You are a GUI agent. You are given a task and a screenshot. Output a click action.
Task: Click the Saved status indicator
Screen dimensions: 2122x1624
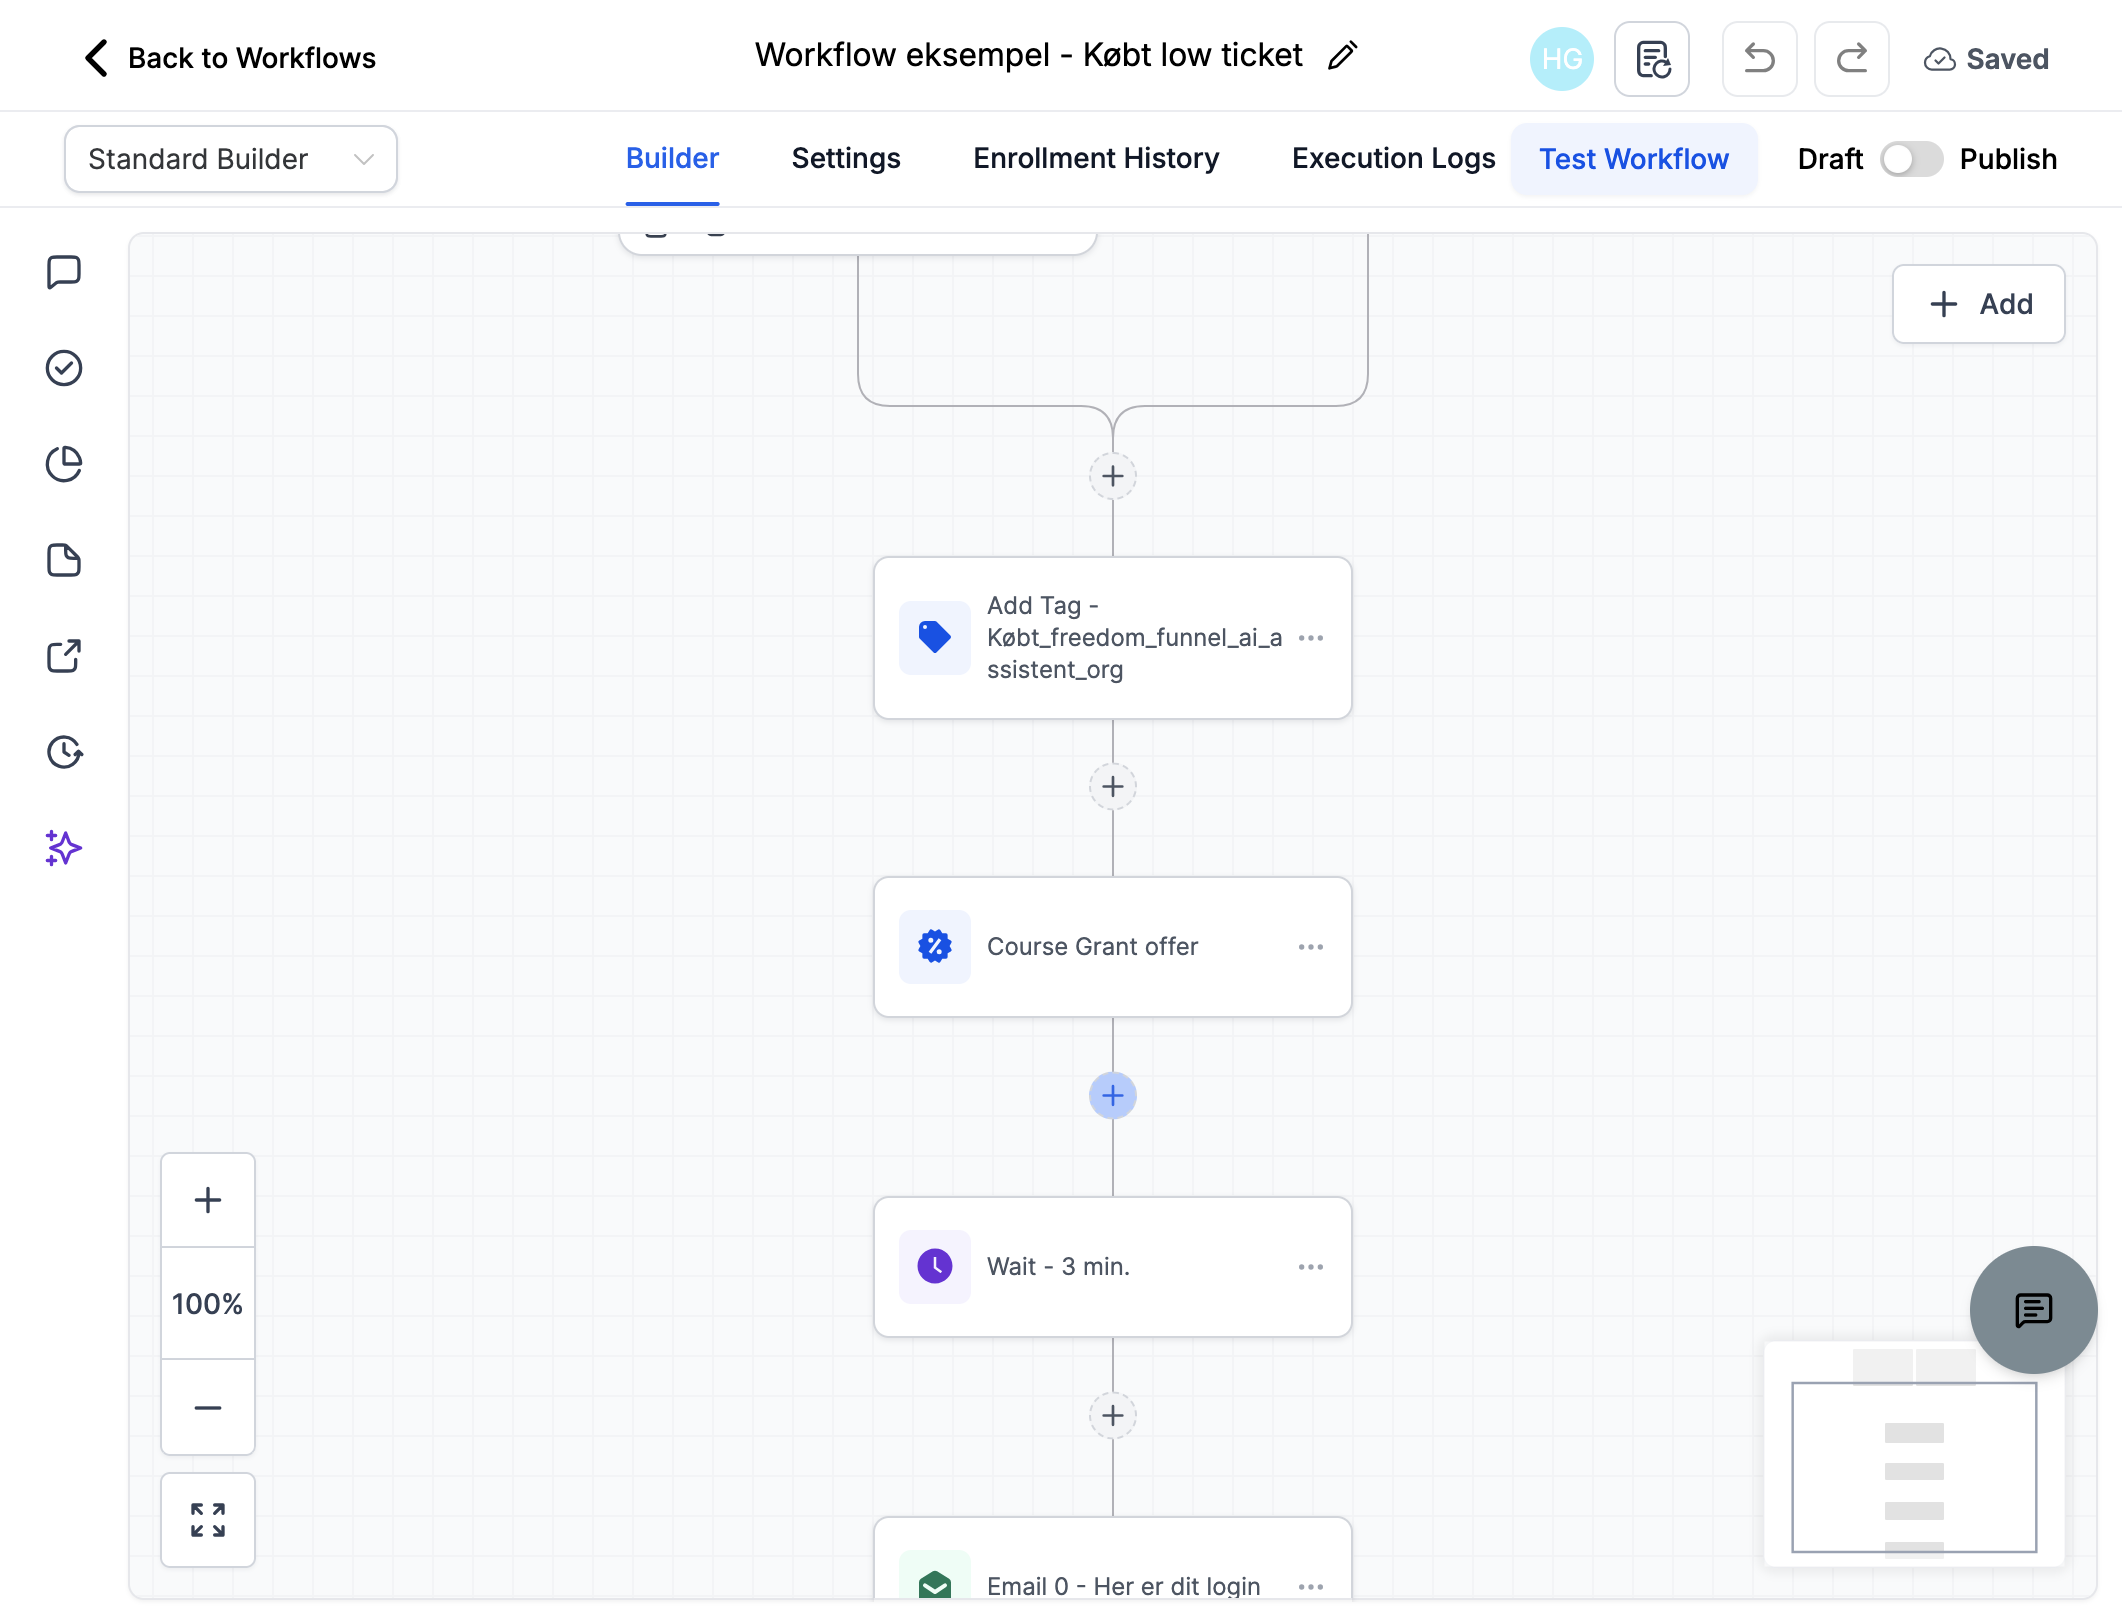point(1986,59)
